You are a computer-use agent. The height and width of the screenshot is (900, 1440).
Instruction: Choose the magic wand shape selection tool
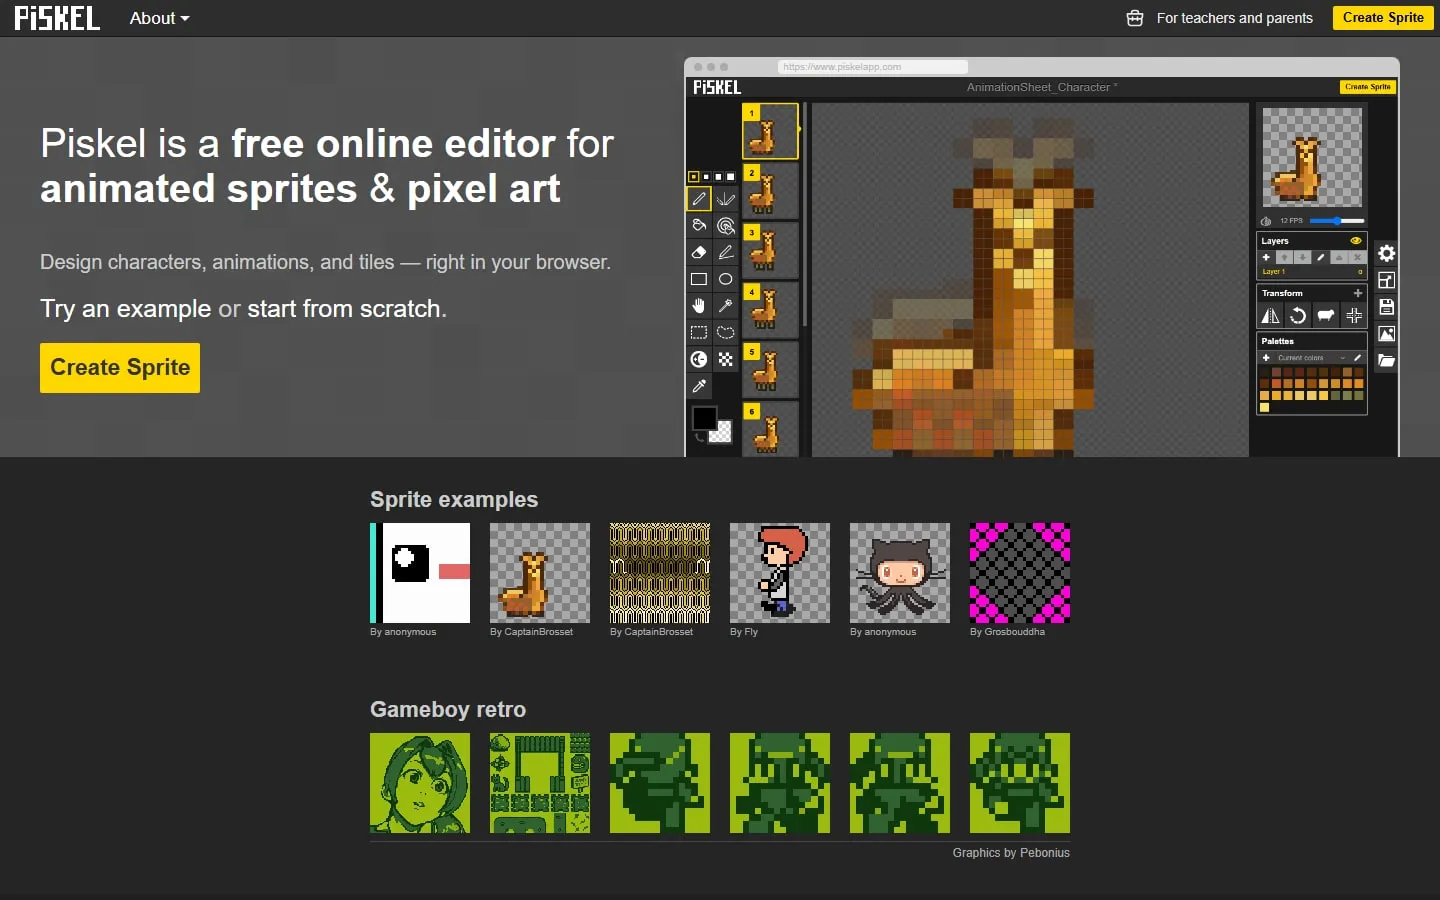(x=726, y=306)
